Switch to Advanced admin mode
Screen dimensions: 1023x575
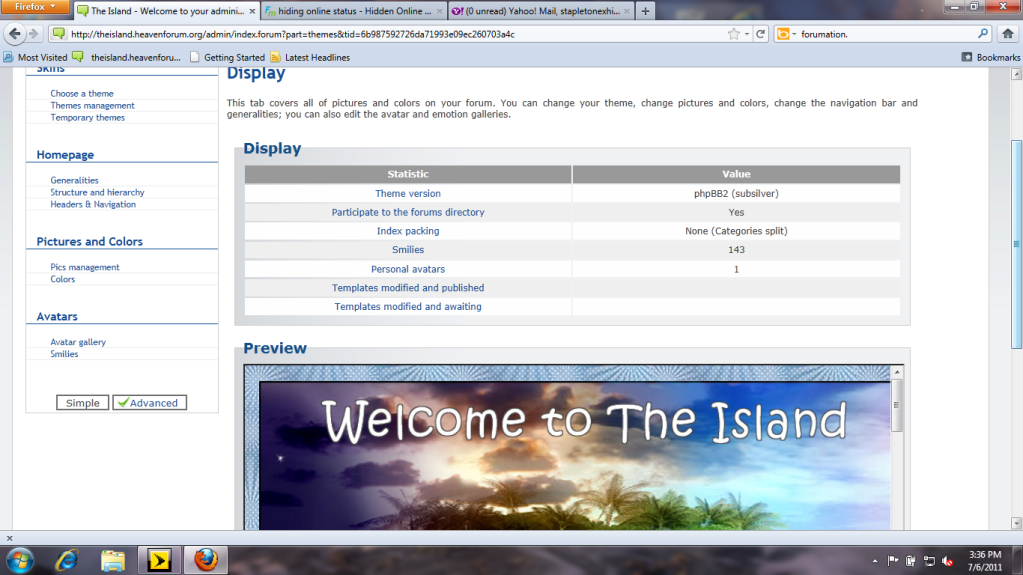(149, 403)
